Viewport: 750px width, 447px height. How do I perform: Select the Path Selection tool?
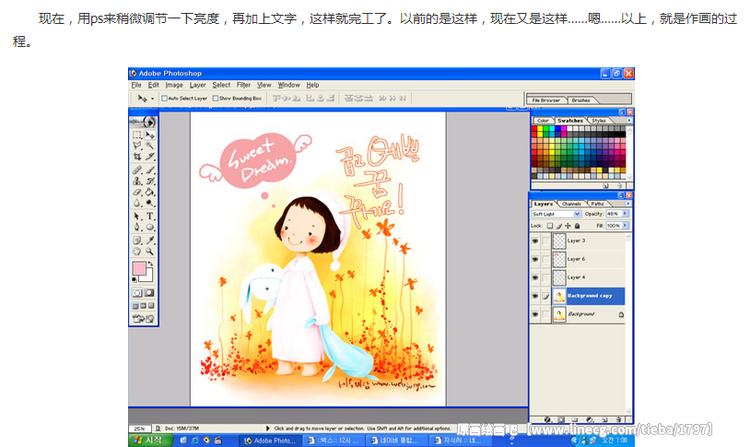point(137,216)
